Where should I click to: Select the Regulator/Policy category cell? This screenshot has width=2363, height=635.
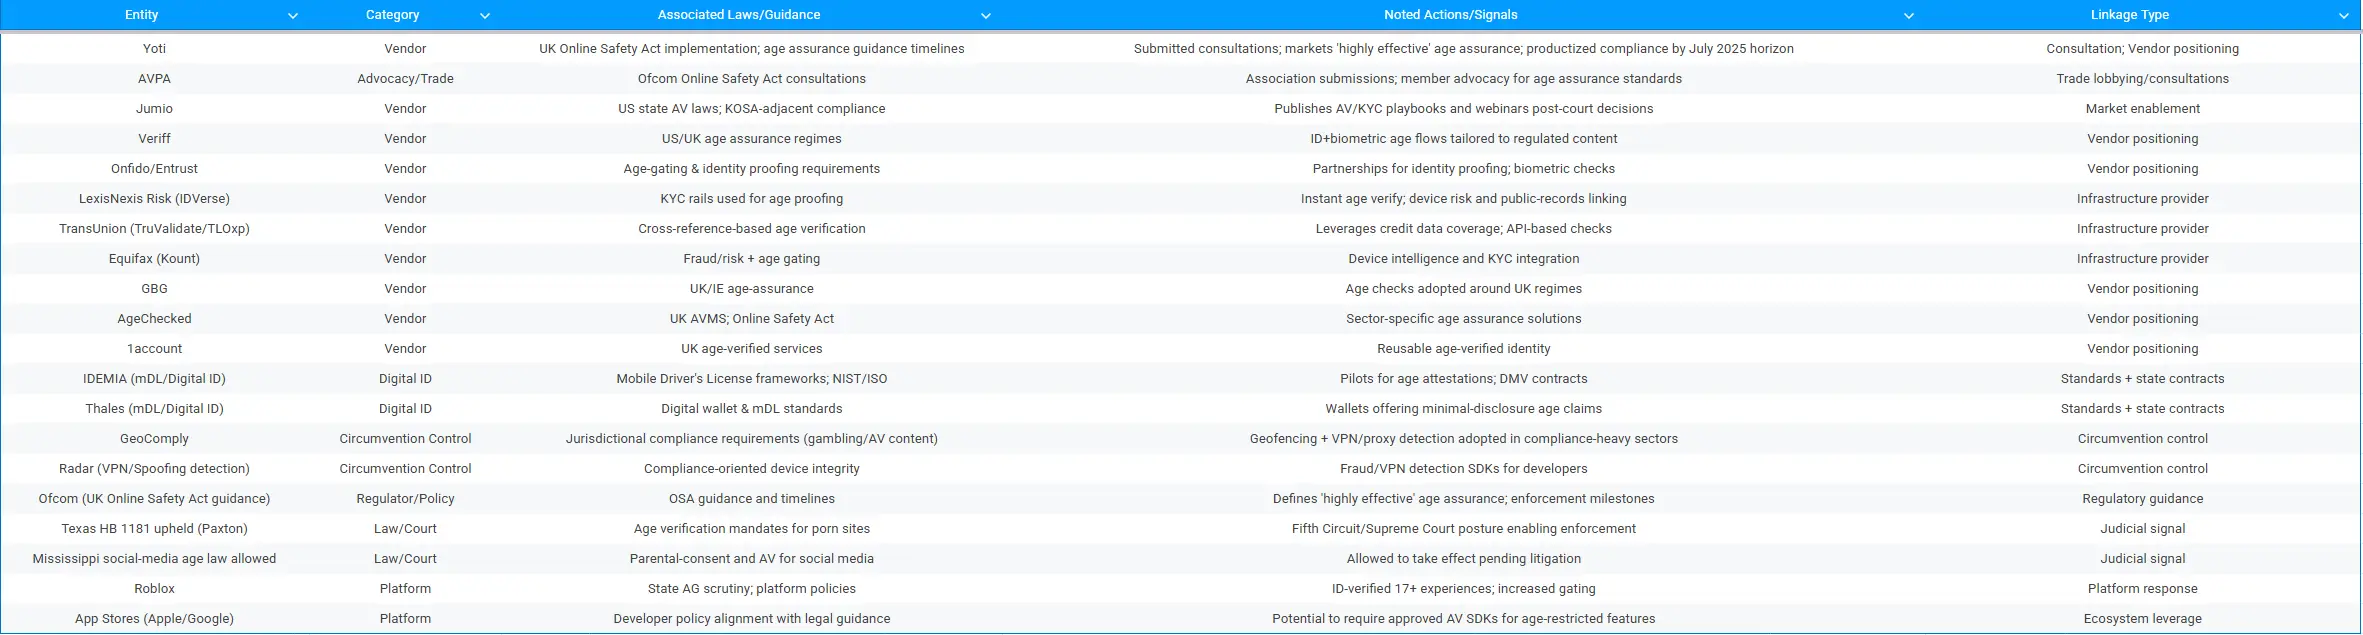(x=405, y=499)
